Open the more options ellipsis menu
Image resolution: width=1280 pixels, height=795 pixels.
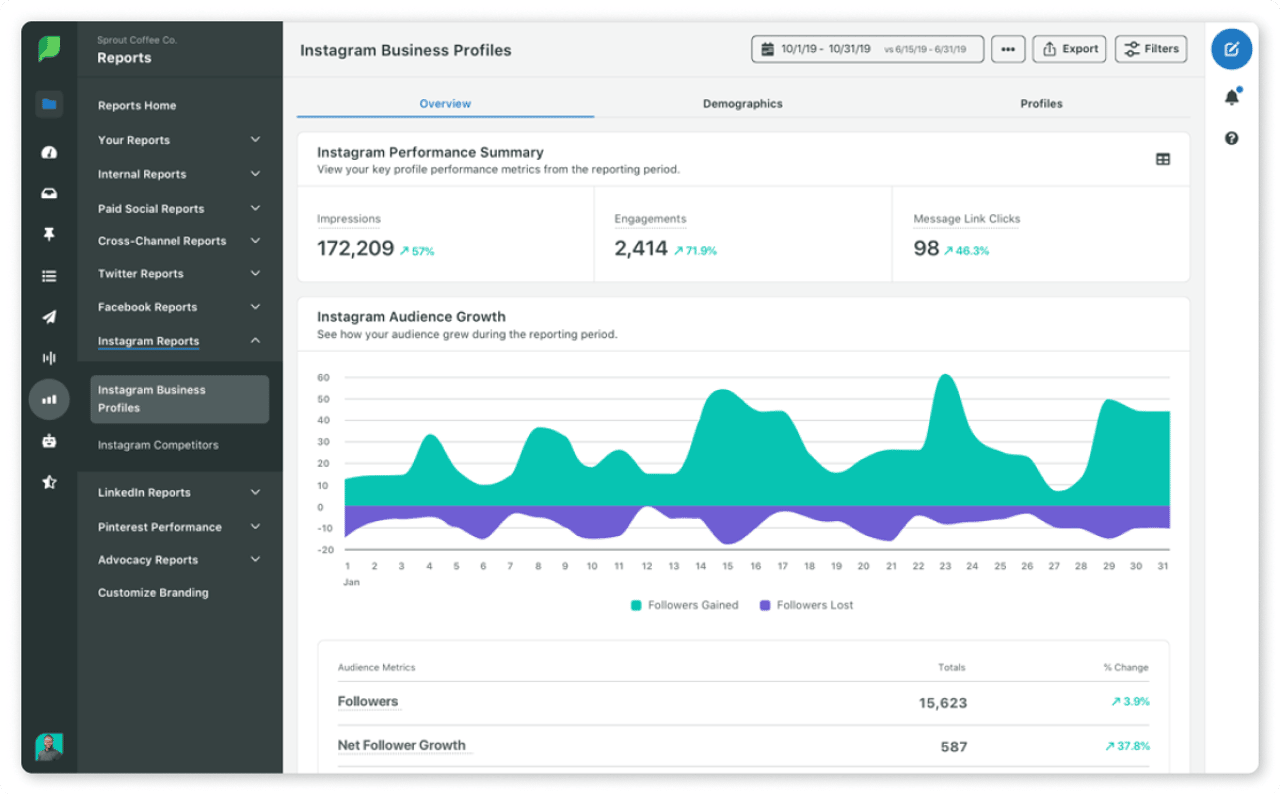point(1008,48)
